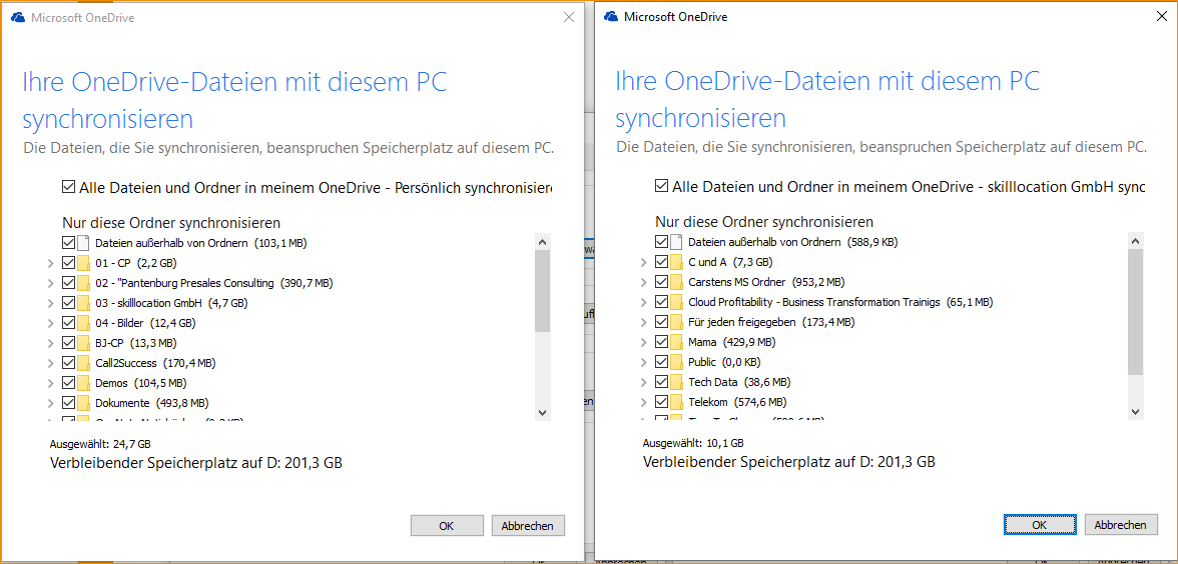Click folder icon of BJ-CP

click(x=84, y=342)
